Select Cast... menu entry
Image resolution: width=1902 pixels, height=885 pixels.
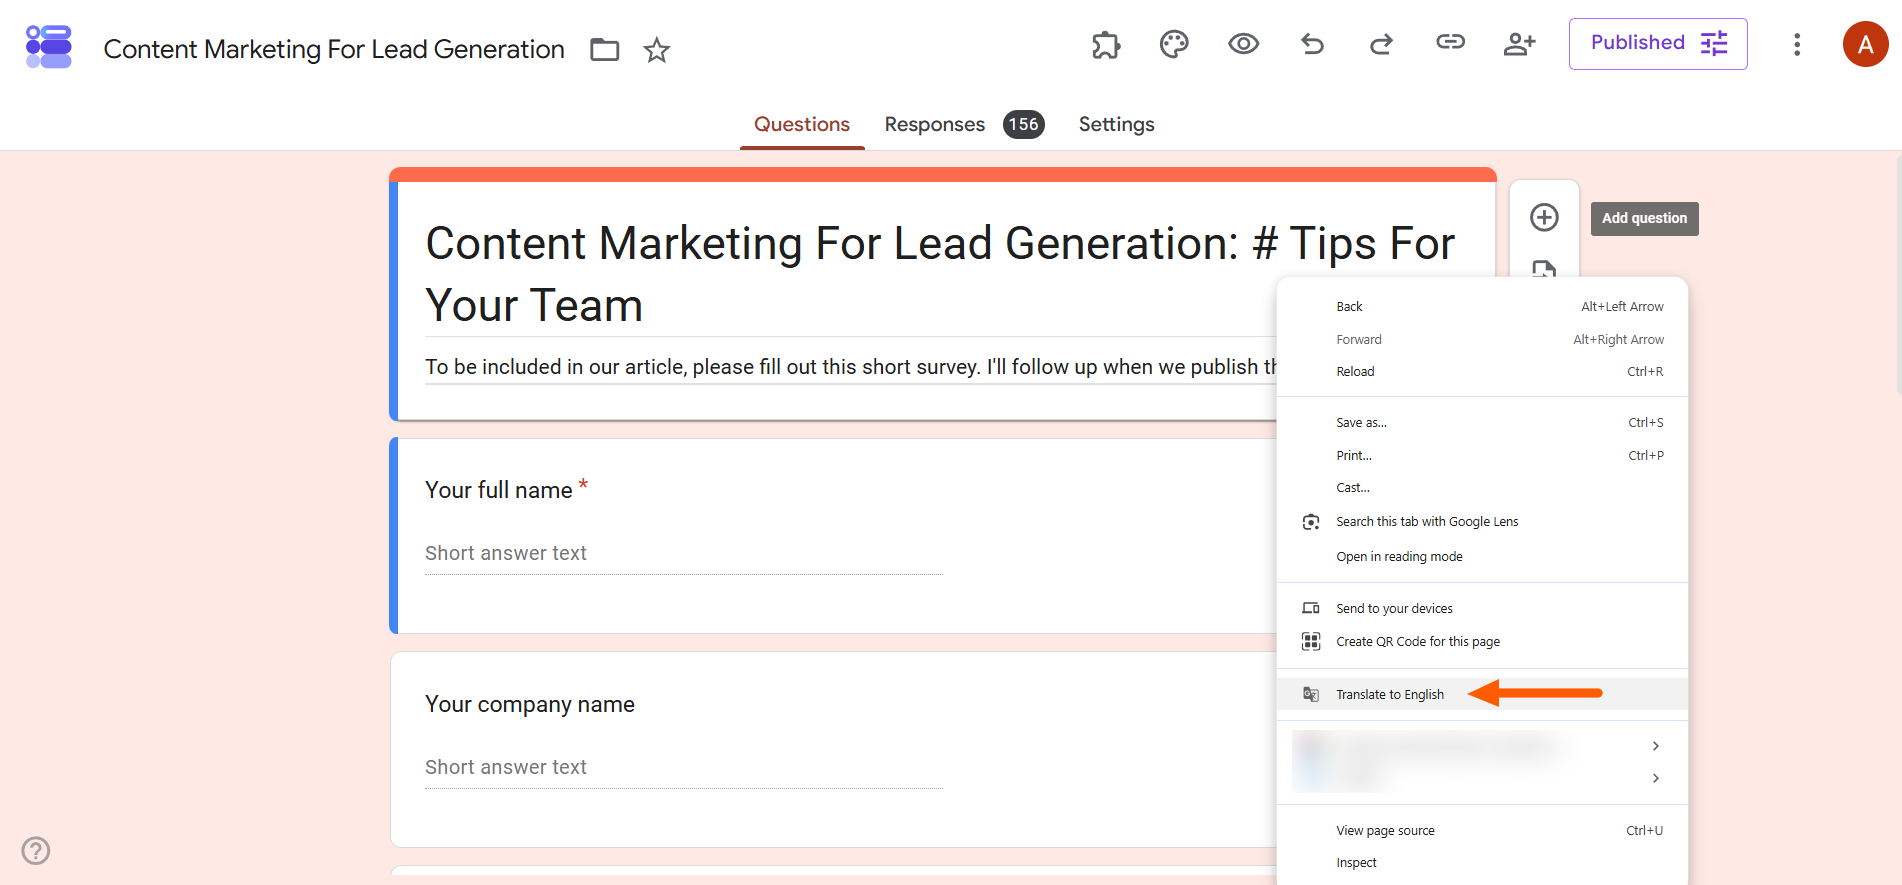coord(1483,488)
